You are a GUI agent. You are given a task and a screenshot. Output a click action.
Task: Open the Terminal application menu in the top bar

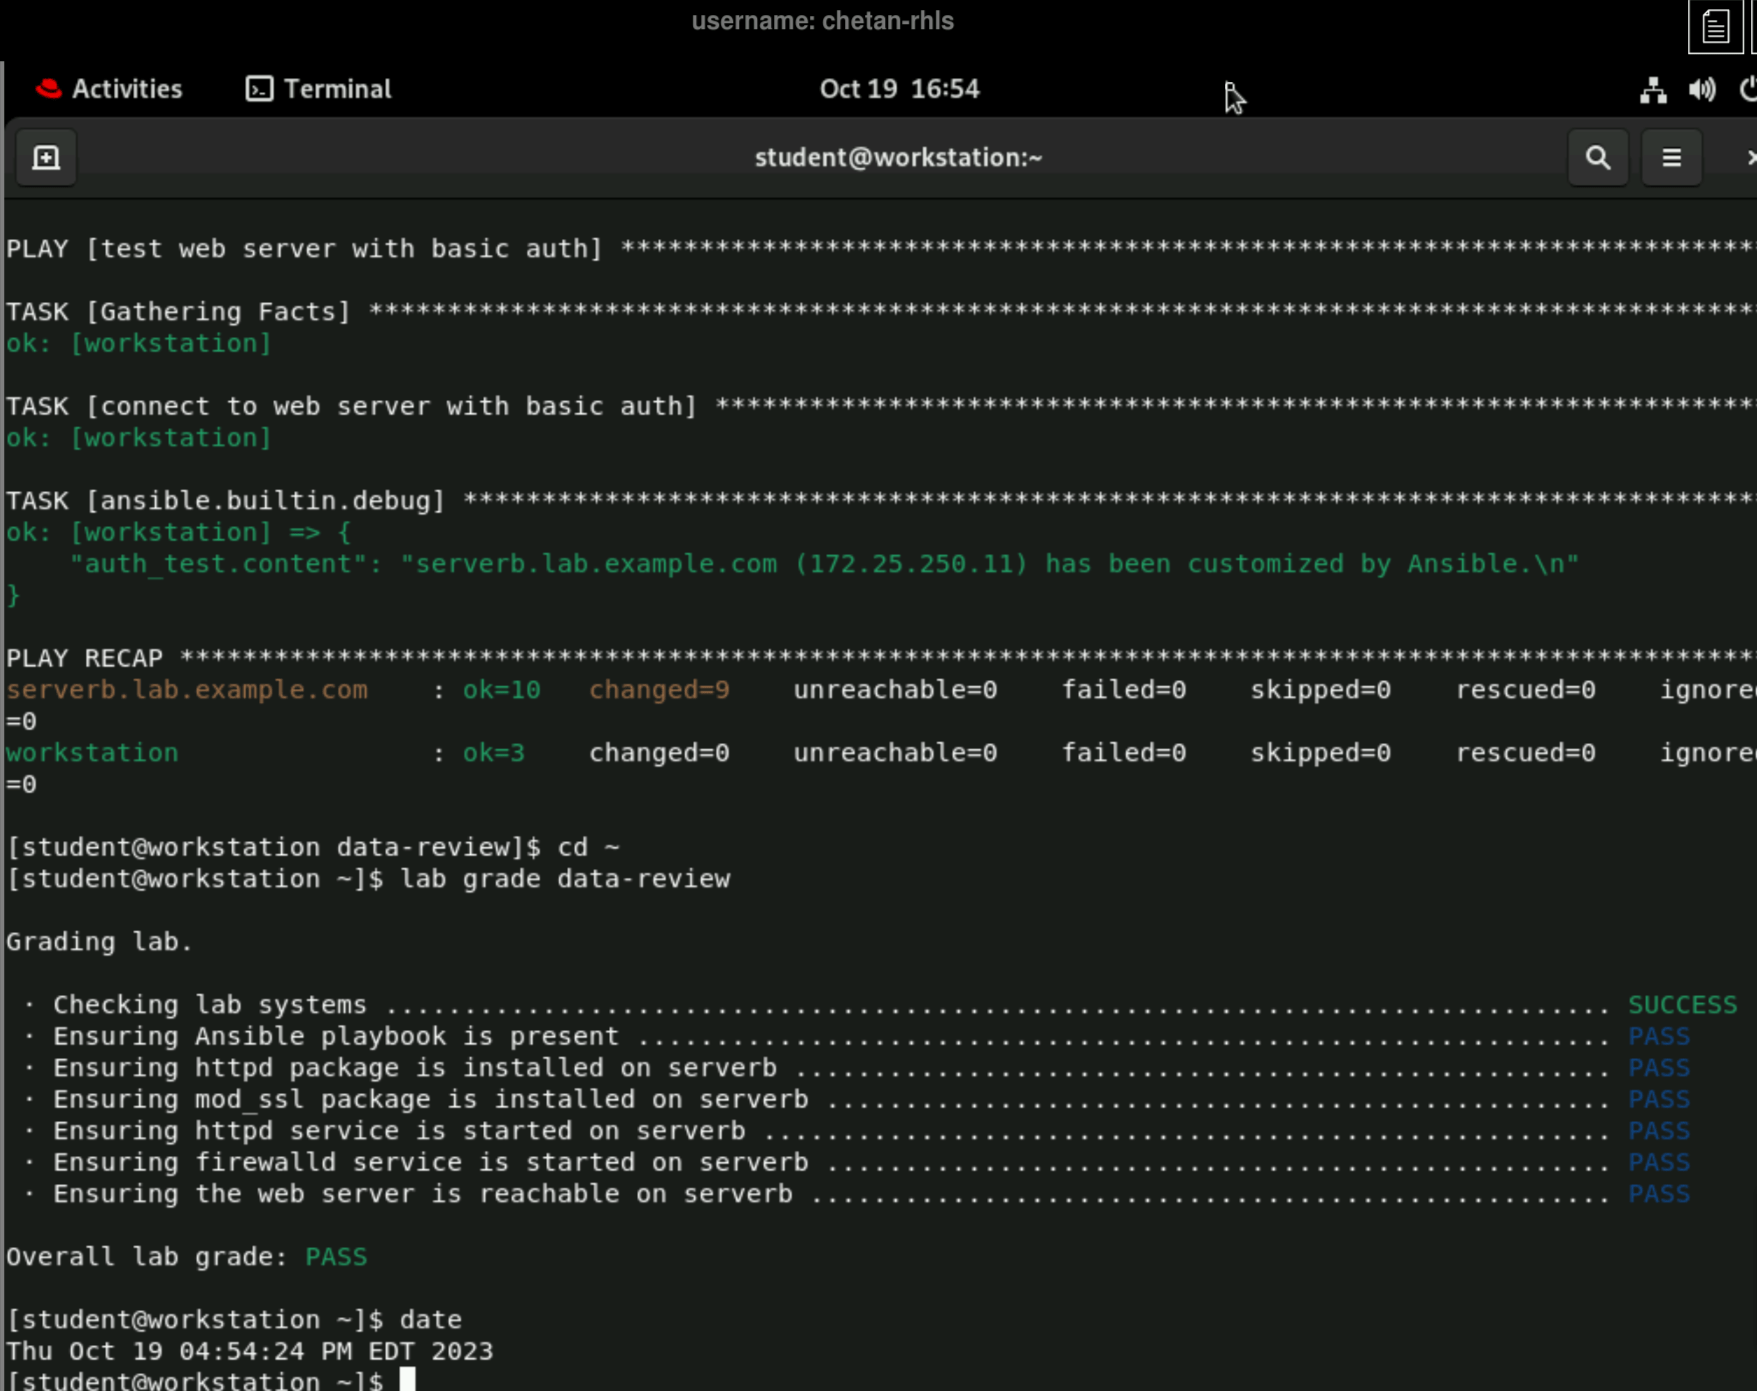pyautogui.click(x=317, y=89)
